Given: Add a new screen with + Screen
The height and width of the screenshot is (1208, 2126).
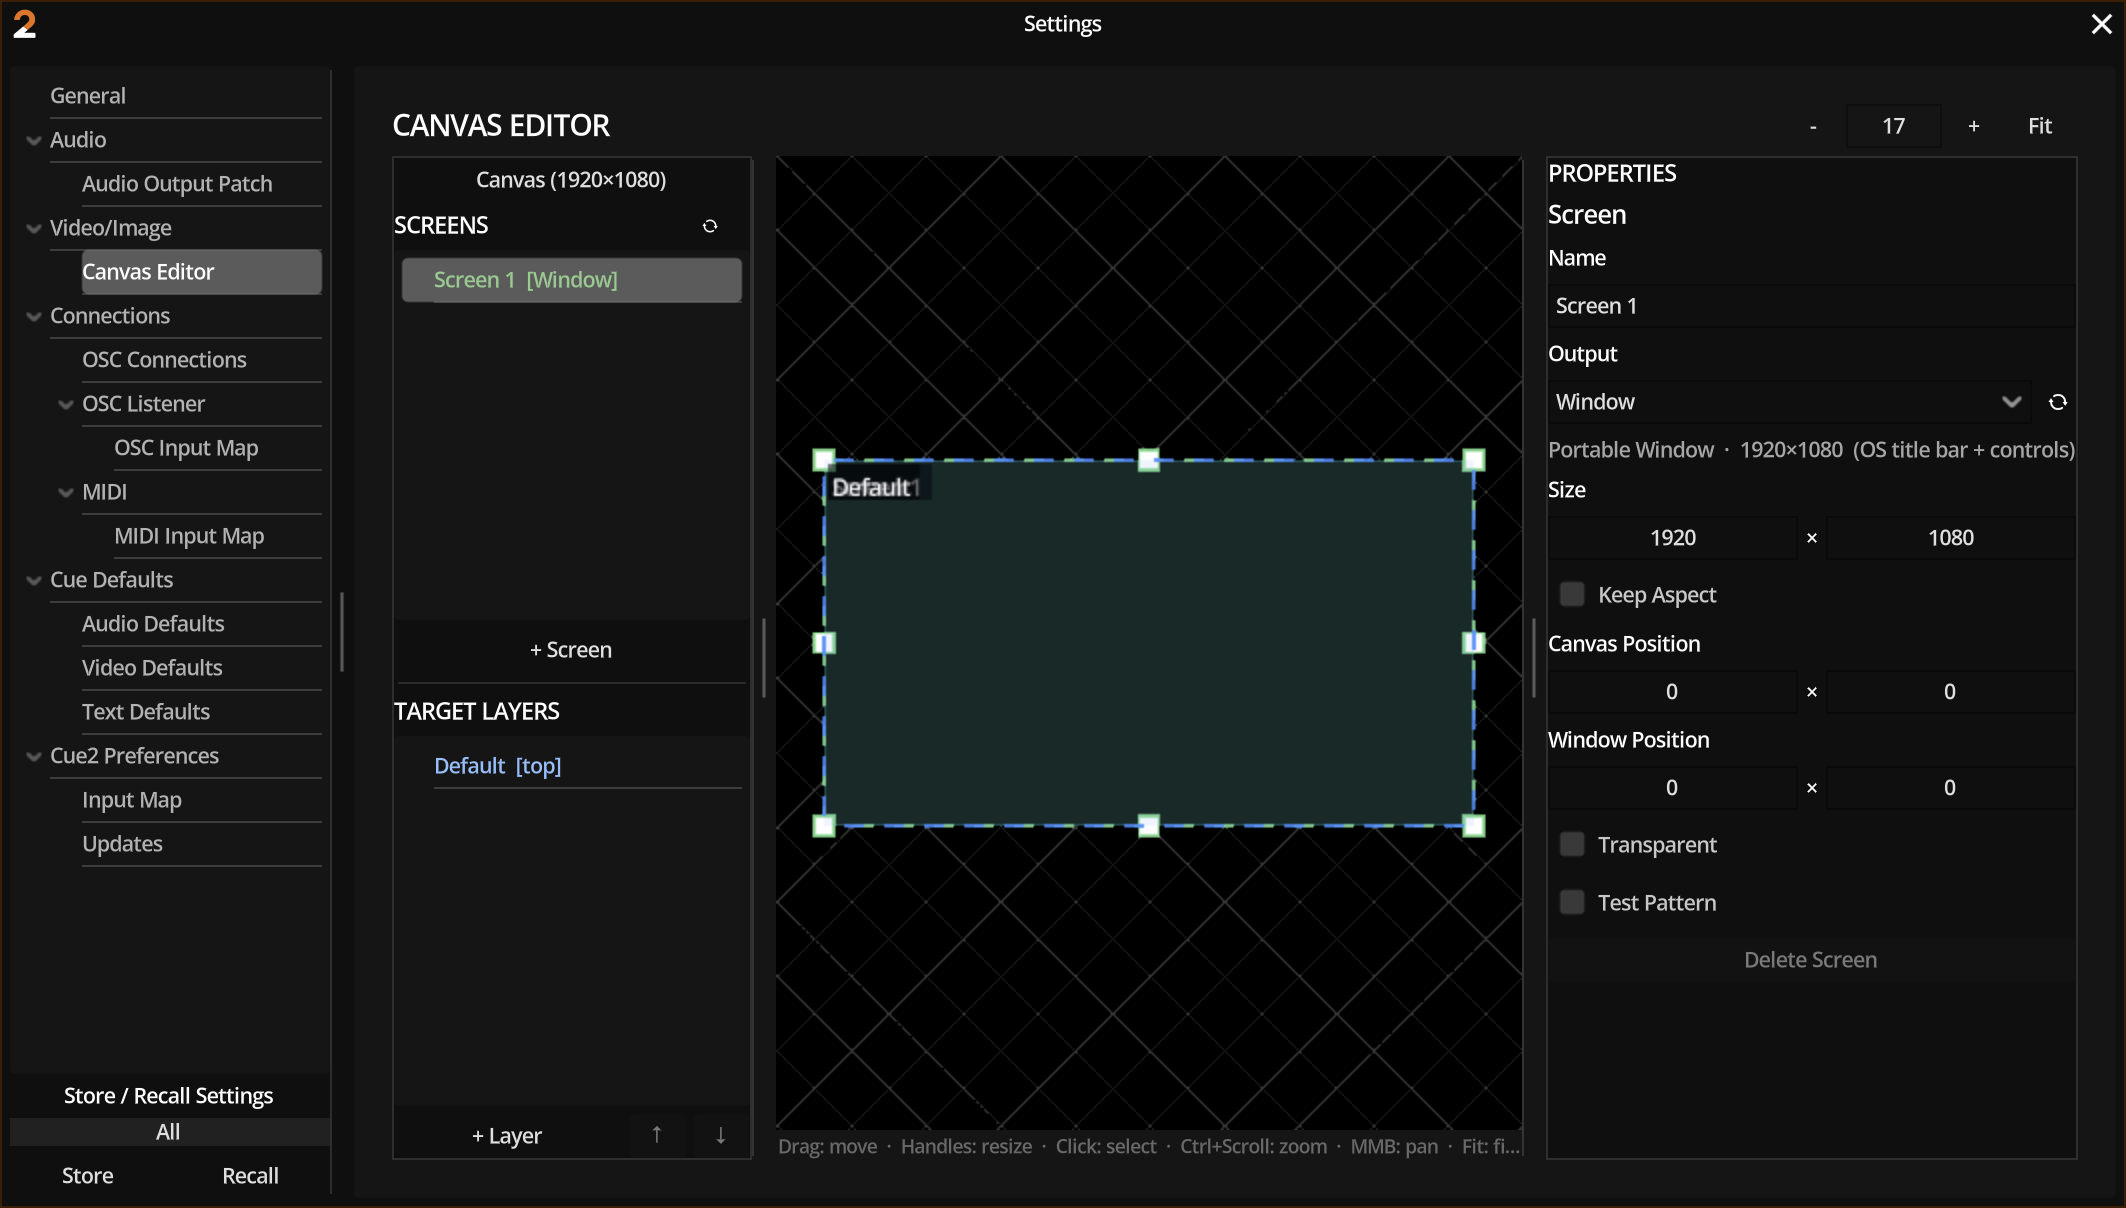Looking at the screenshot, I should pyautogui.click(x=571, y=650).
